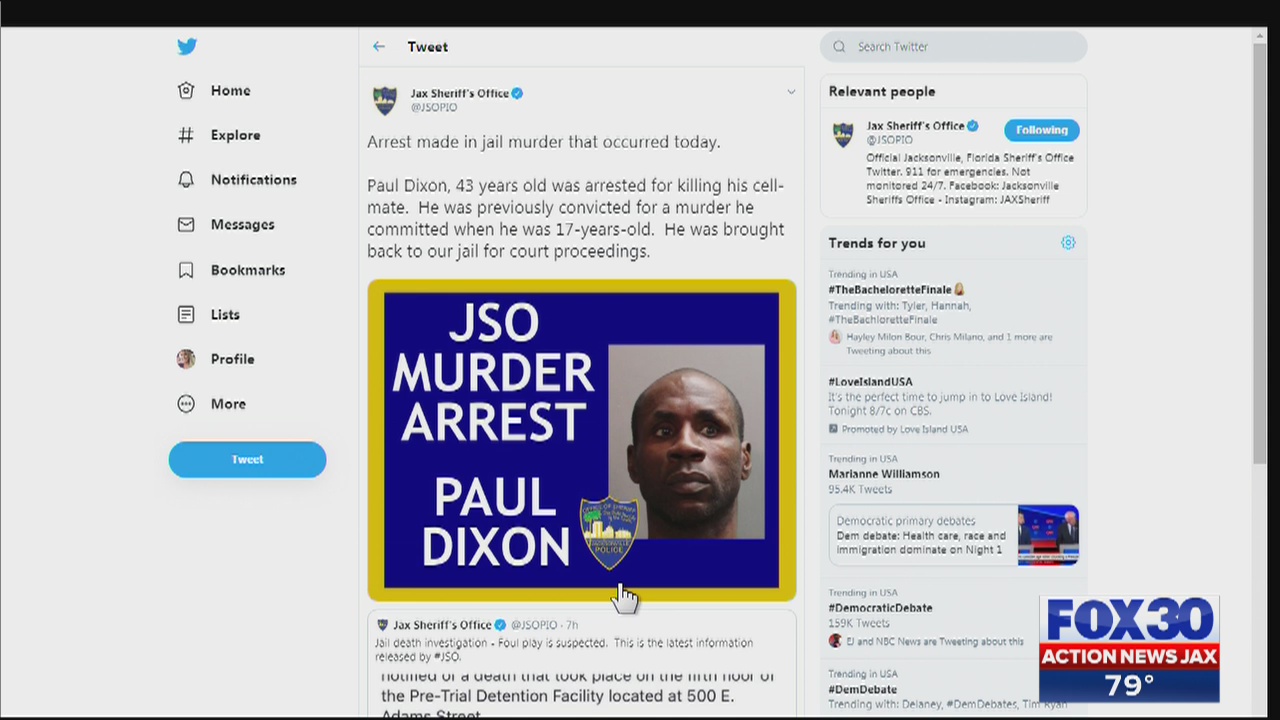Click Jax Sheriff's Office name in tweet header
The width and height of the screenshot is (1280, 720).
point(460,93)
